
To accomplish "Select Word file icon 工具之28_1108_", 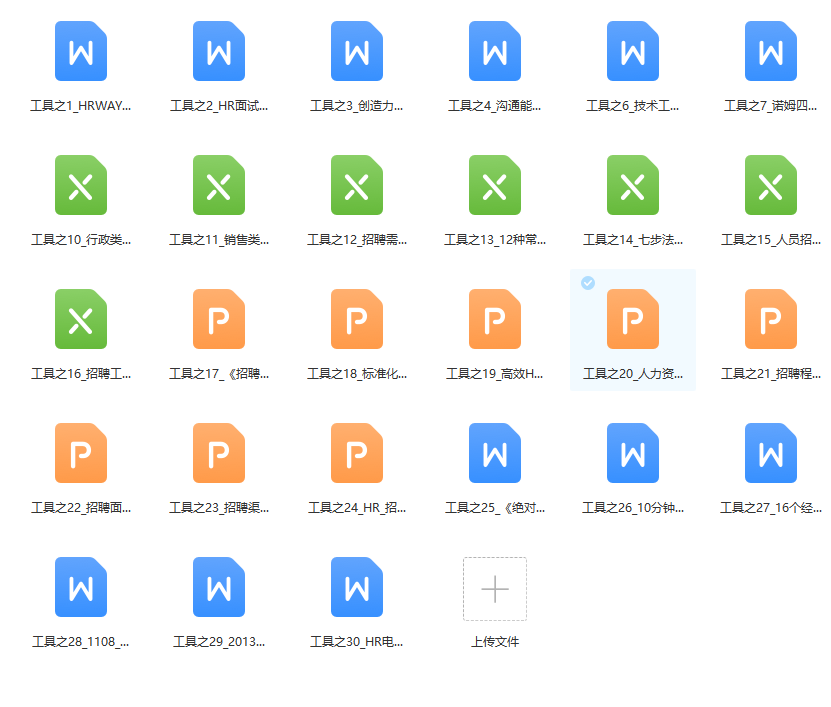I will (x=81, y=587).
